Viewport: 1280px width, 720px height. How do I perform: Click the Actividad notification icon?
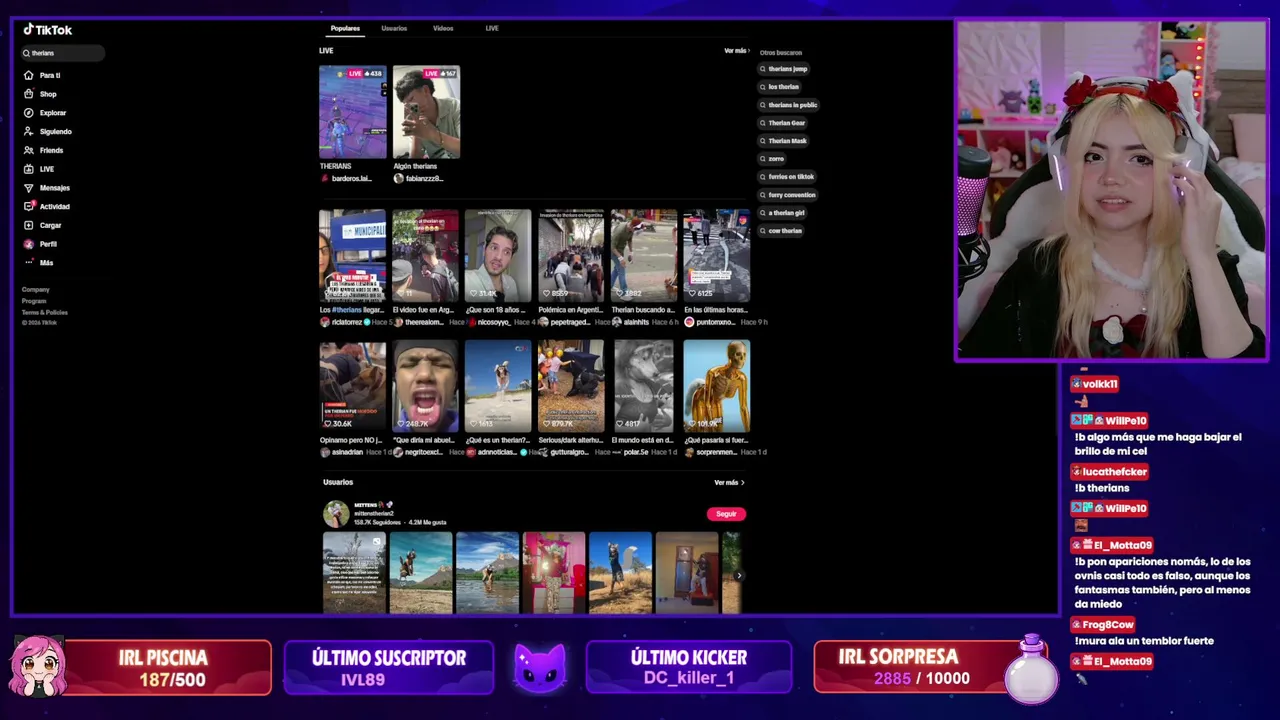click(x=29, y=206)
